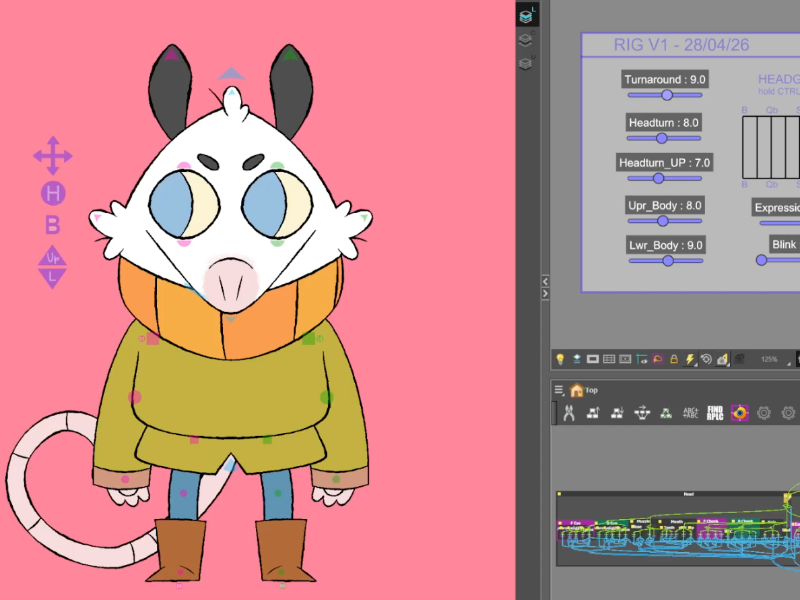Select the middle layer stack icon
800x600 pixels.
[x=525, y=40]
